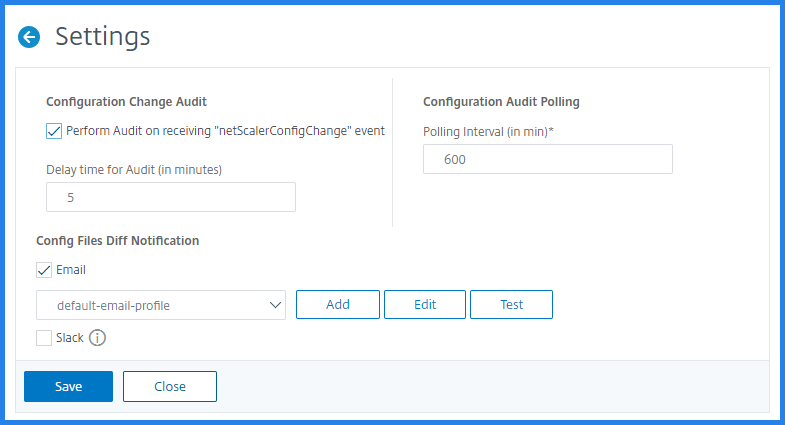Screen dimensions: 785x425
Task: Save the audit settings
Action: tap(69, 386)
